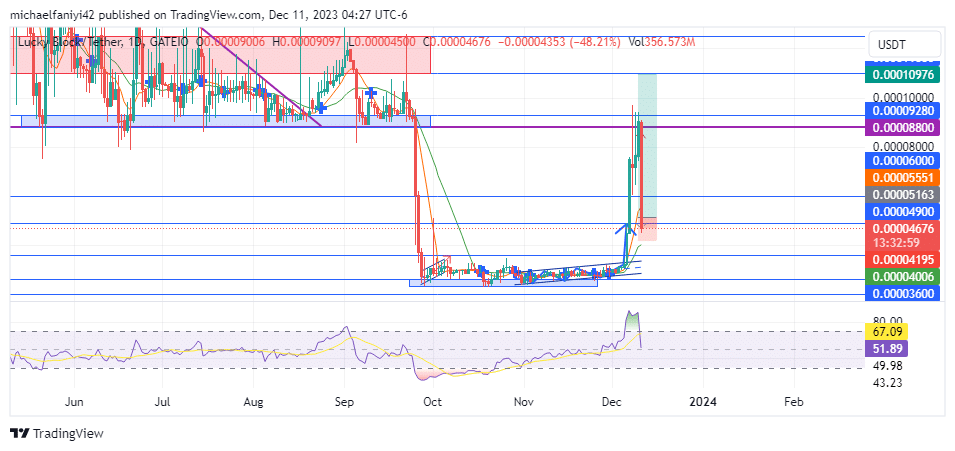Select the 0.00006000 price label
The height and width of the screenshot is (451, 955).
(x=903, y=161)
